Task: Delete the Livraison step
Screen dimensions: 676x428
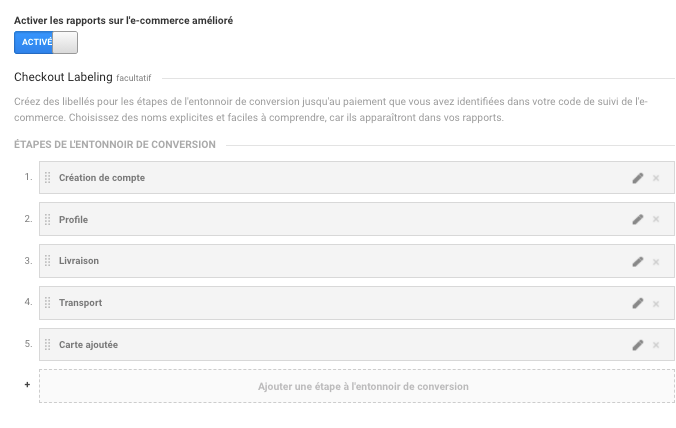Action: point(656,262)
